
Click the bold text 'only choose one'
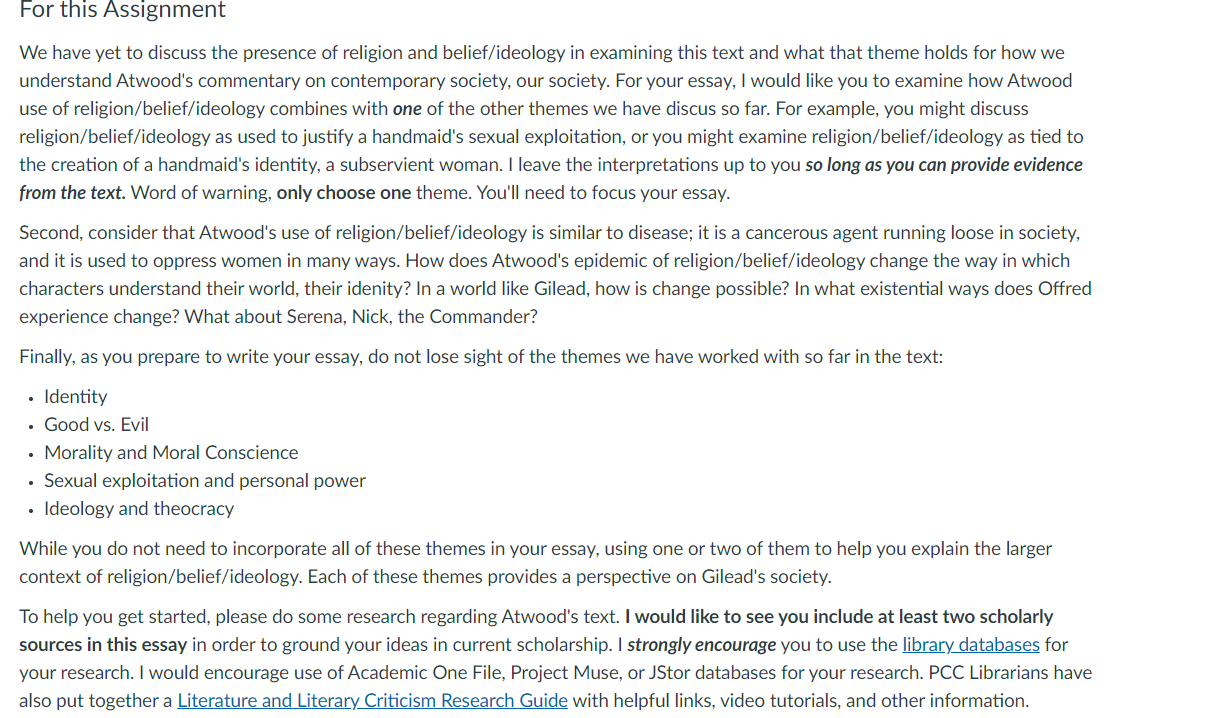[x=344, y=193]
